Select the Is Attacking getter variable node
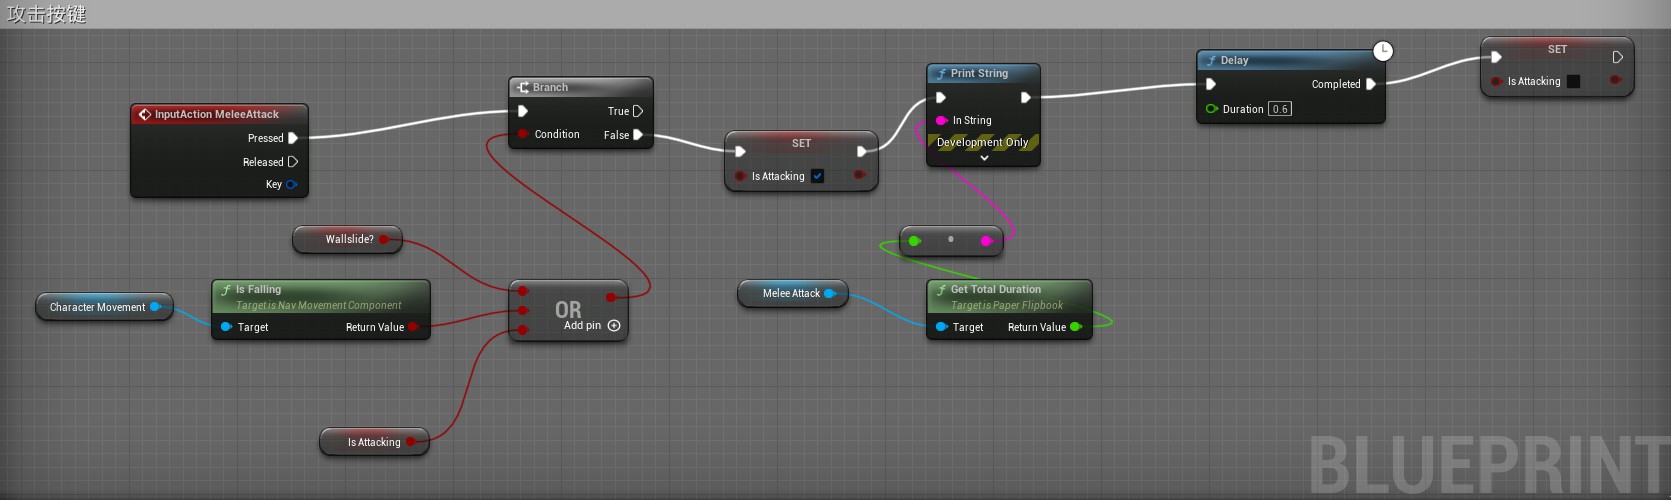The width and height of the screenshot is (1671, 500). [372, 442]
